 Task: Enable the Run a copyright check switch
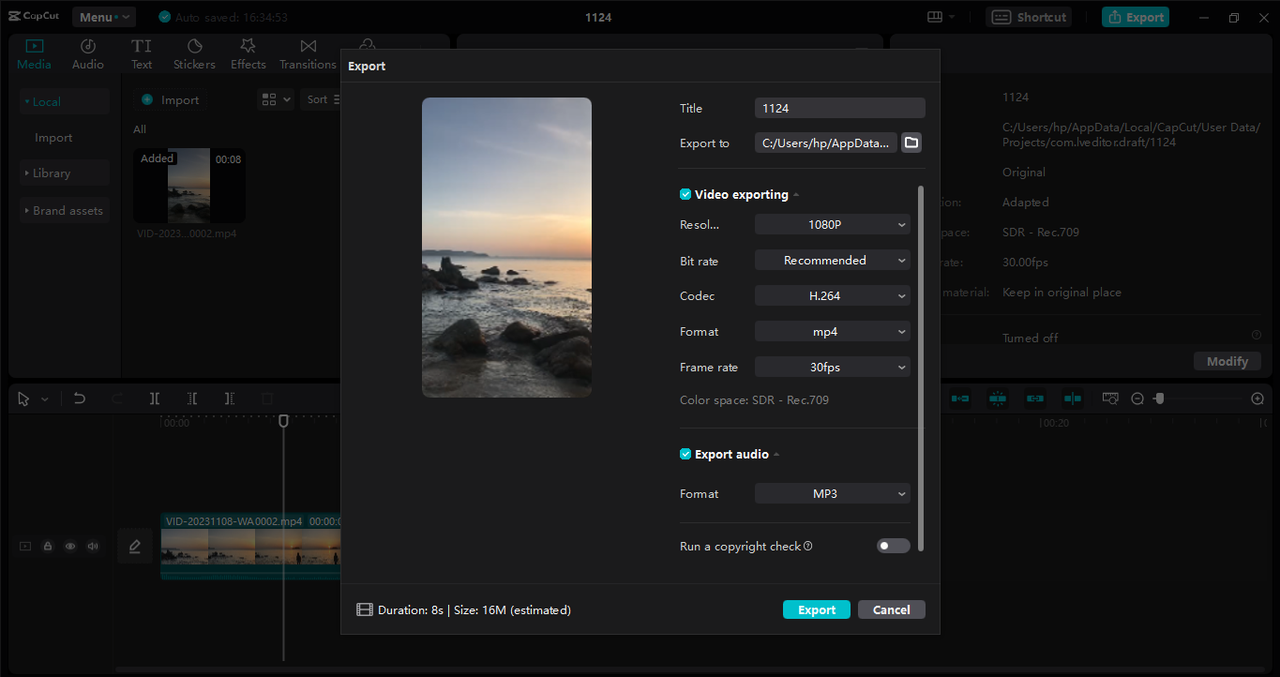pyautogui.click(x=893, y=546)
